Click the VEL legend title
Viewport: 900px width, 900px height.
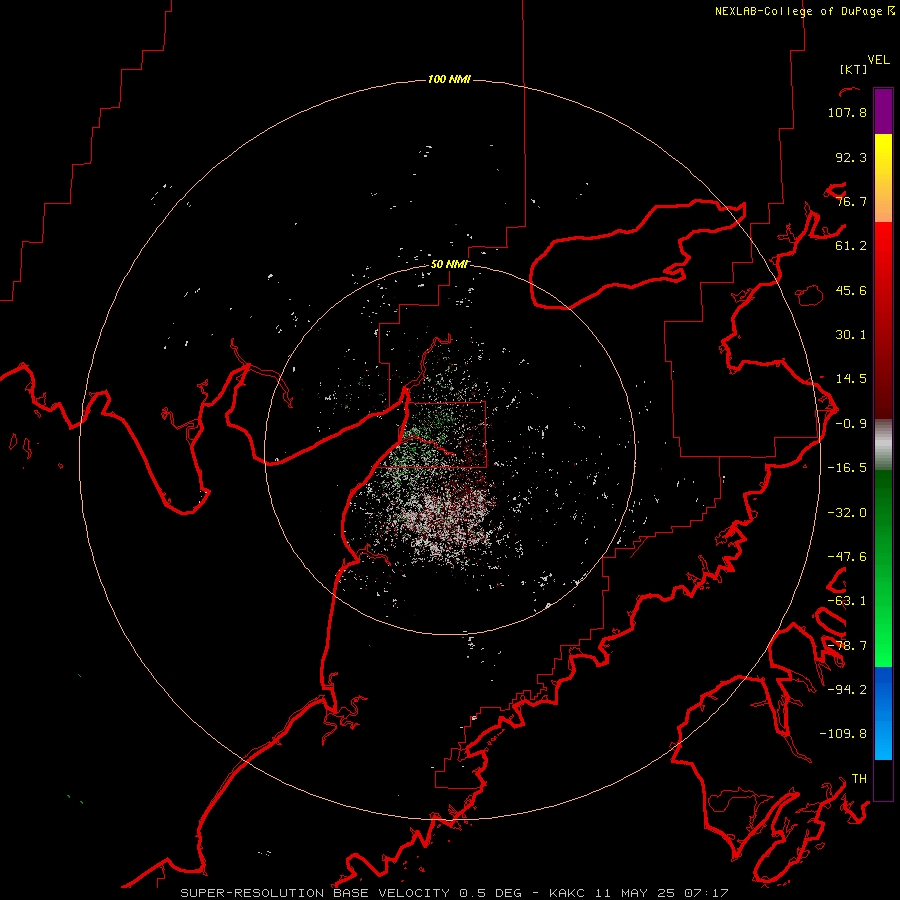(x=878, y=60)
